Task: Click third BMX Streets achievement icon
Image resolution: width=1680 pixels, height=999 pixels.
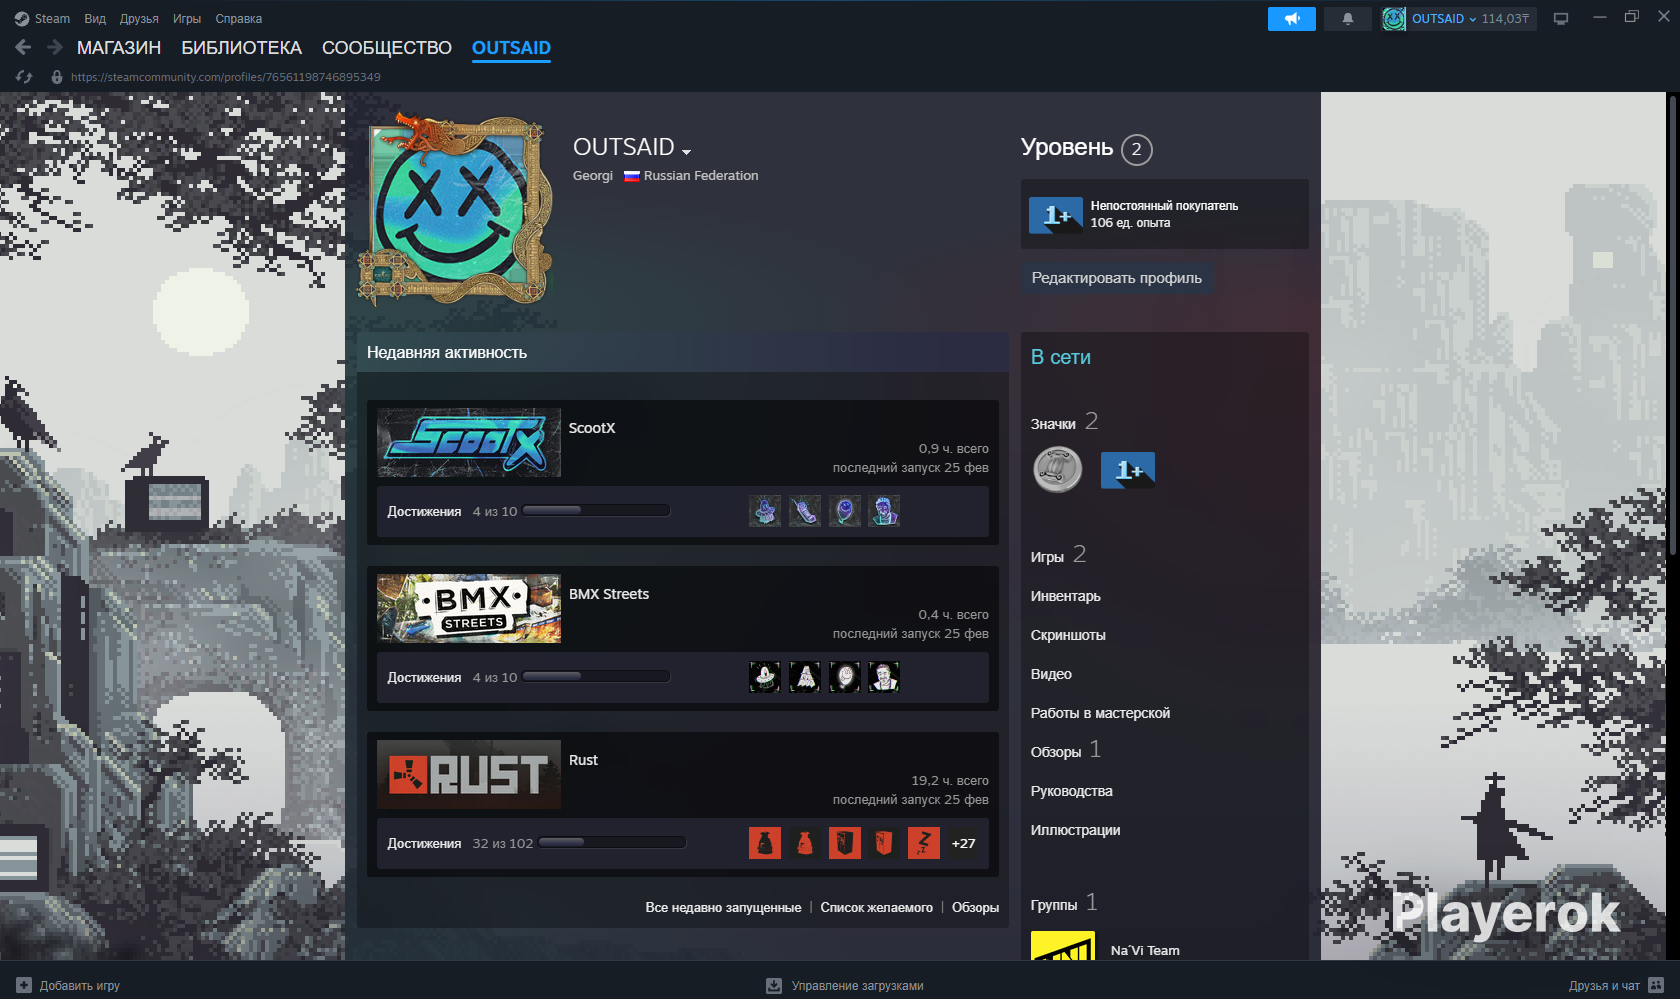Action: 845,677
